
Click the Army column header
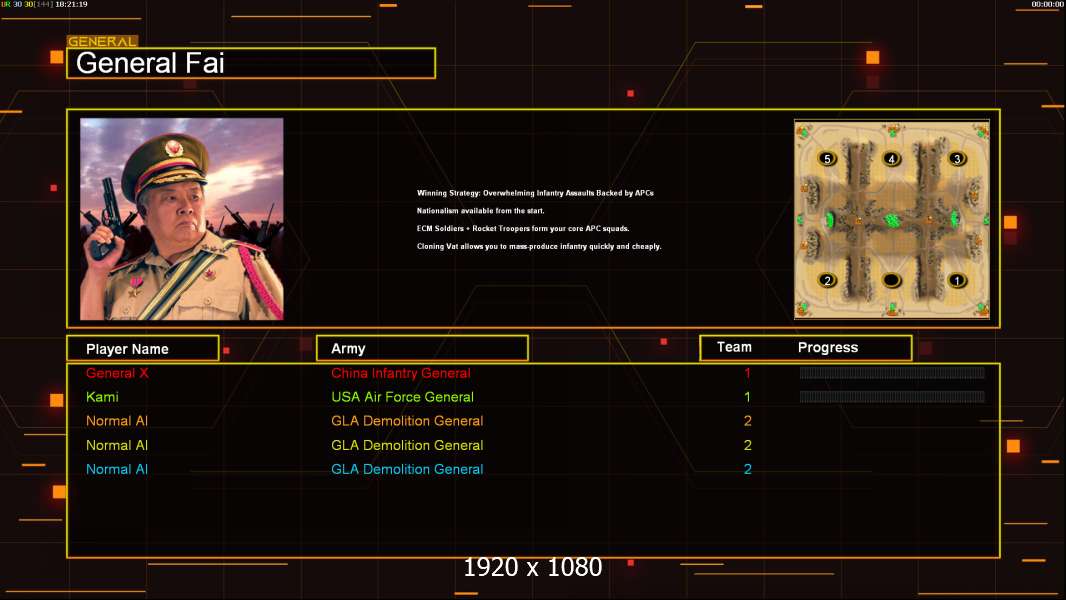click(x=422, y=349)
